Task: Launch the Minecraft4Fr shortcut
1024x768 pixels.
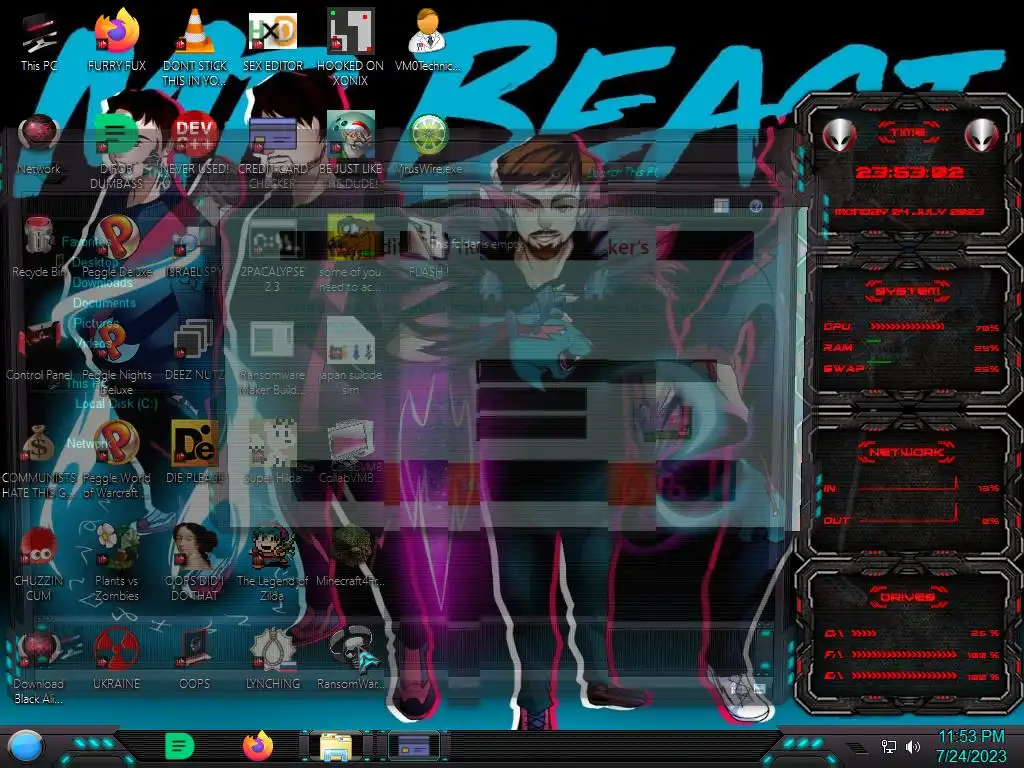Action: point(350,556)
